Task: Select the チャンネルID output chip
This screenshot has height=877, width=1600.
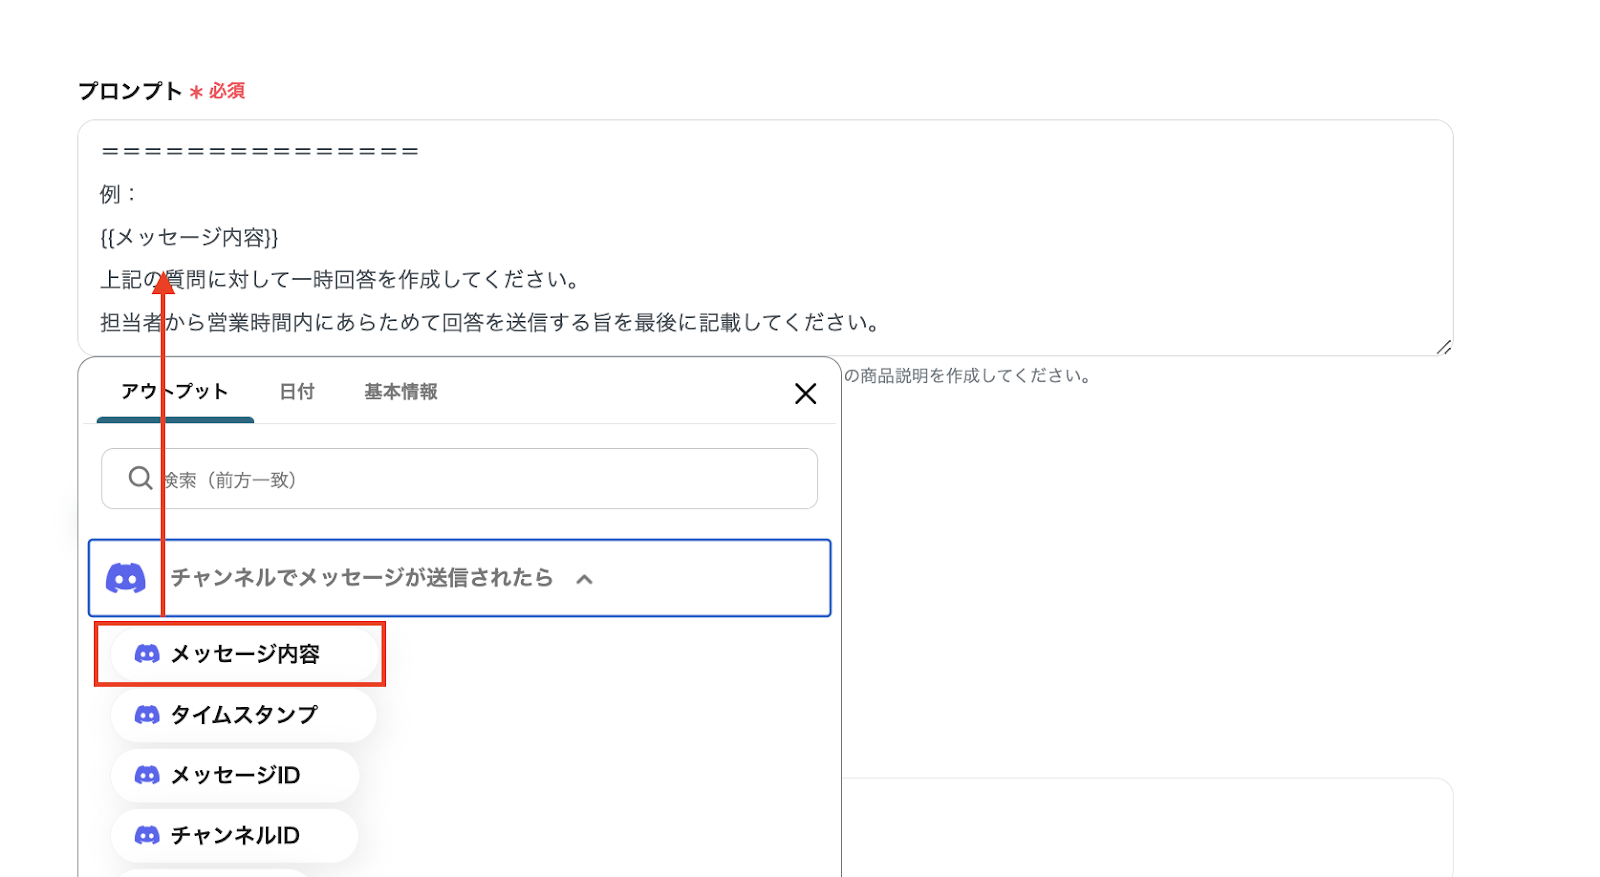Action: click(235, 836)
